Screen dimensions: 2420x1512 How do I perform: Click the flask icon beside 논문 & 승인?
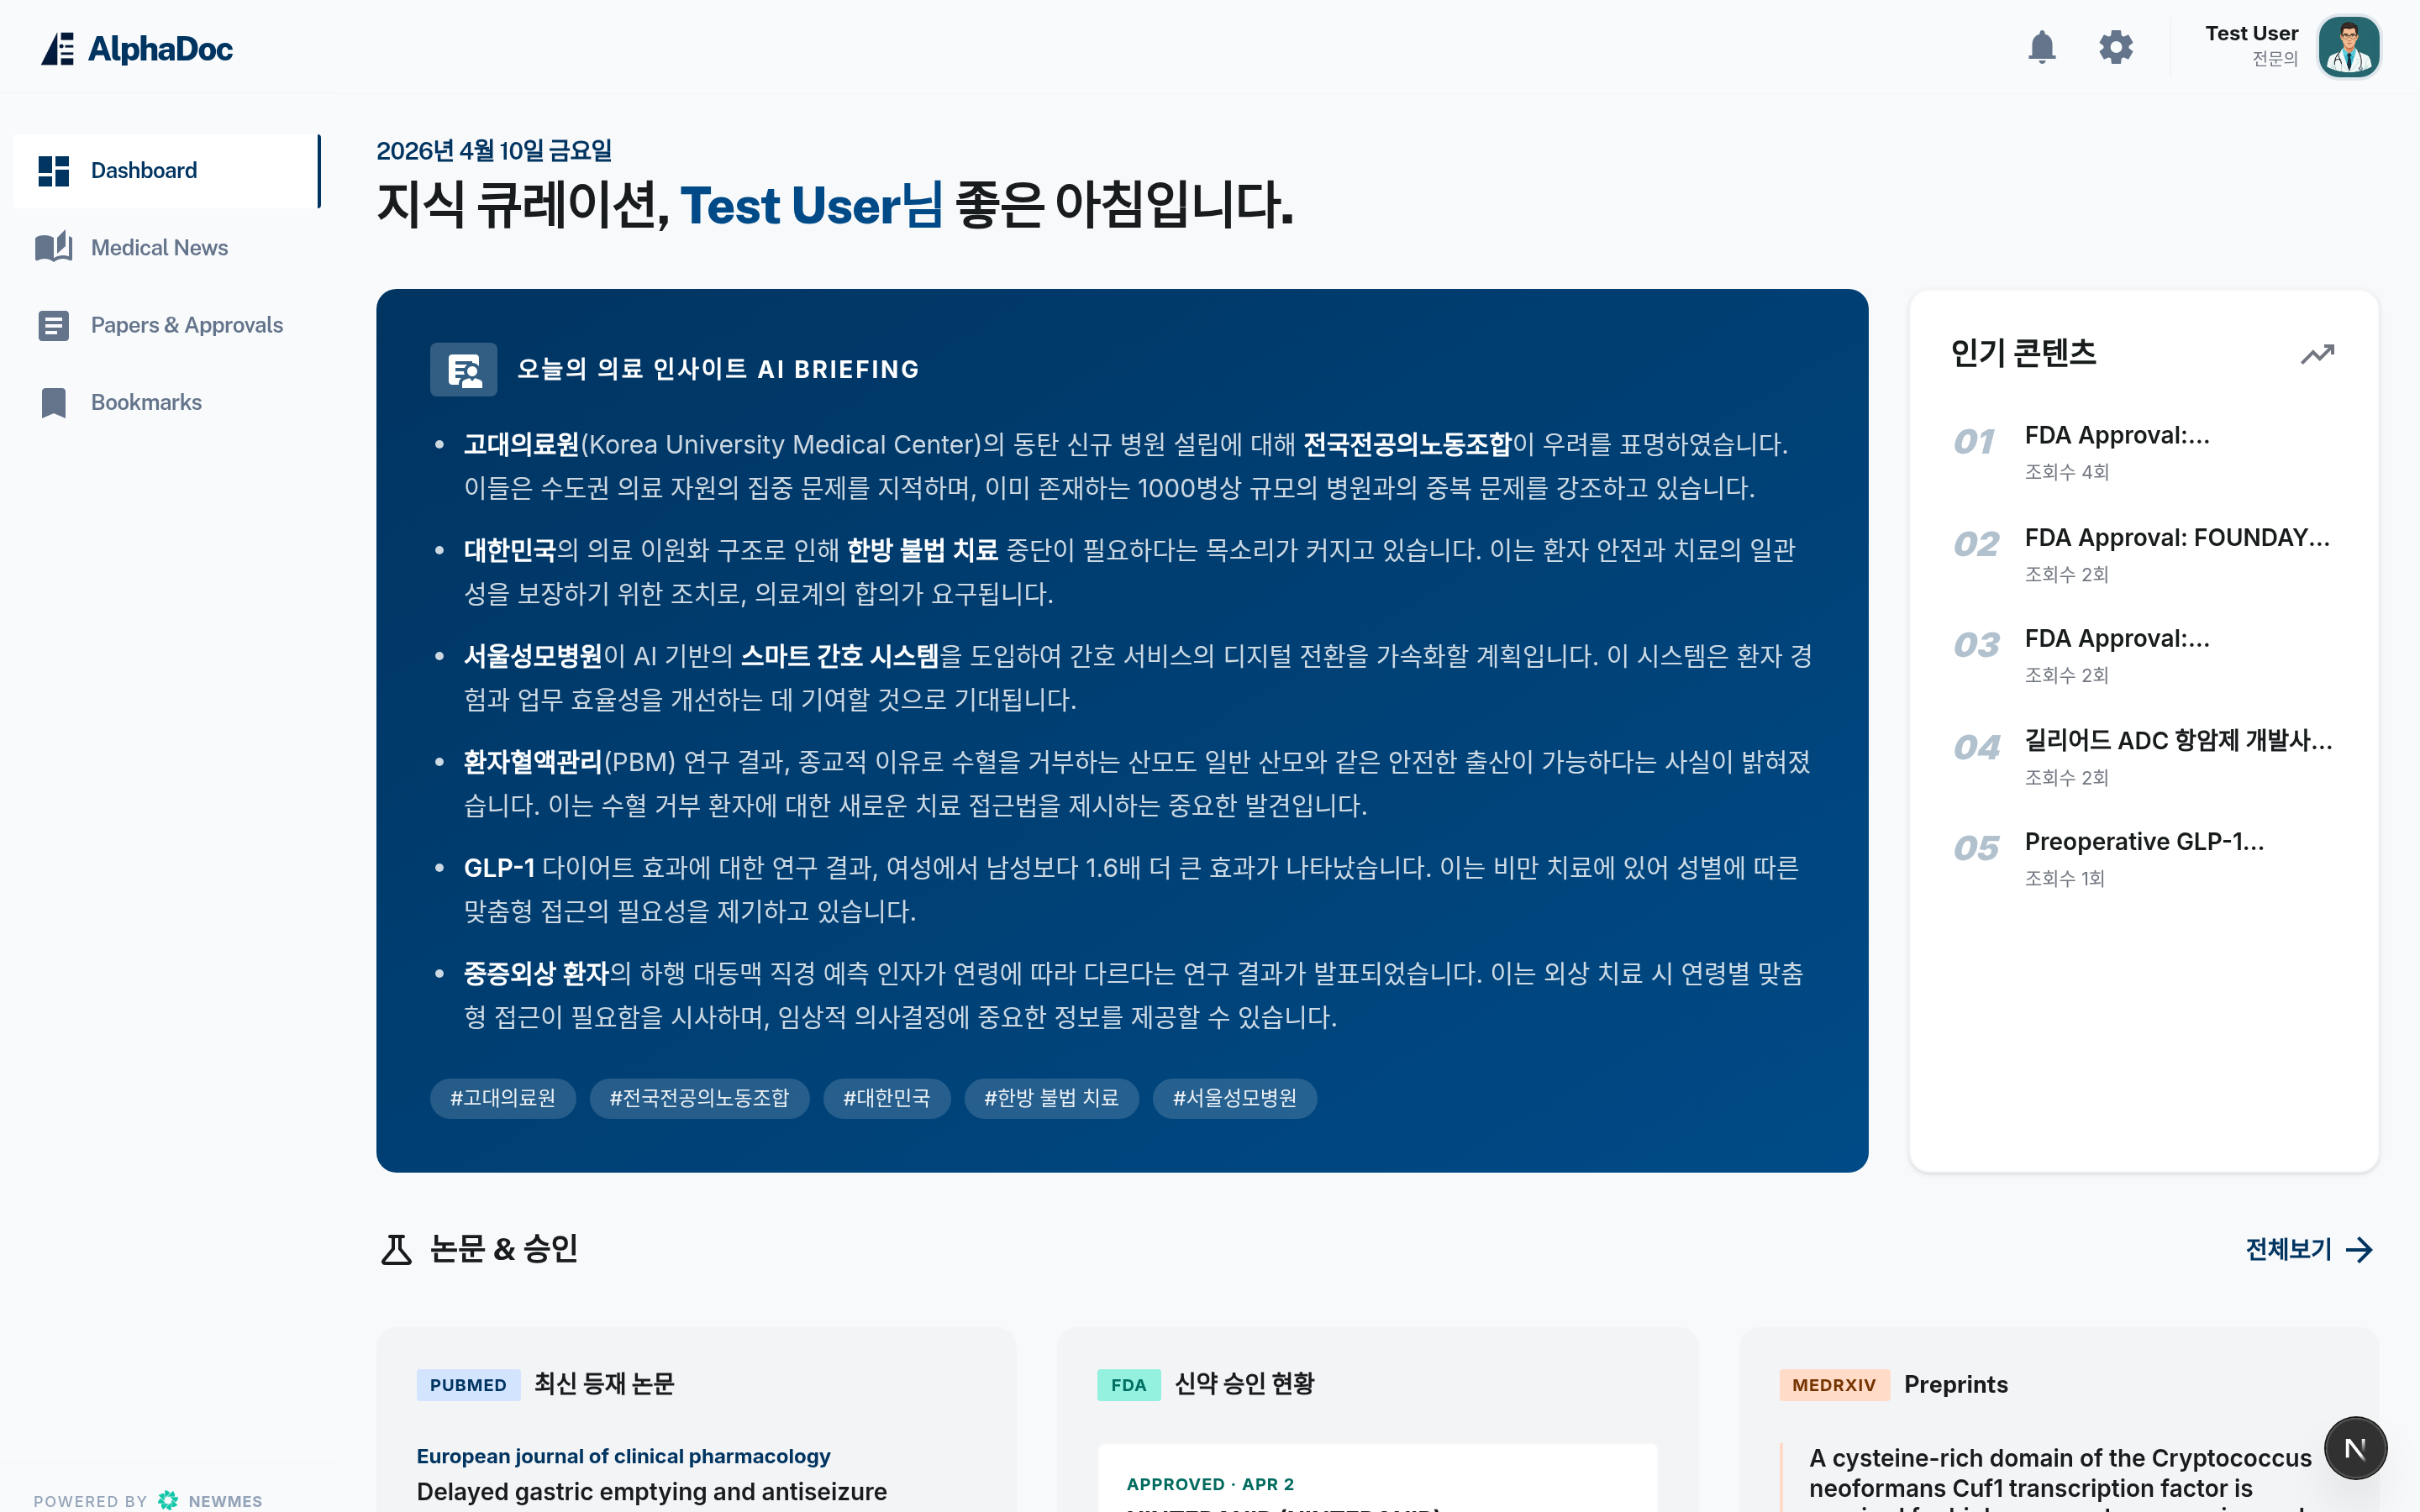(x=396, y=1249)
